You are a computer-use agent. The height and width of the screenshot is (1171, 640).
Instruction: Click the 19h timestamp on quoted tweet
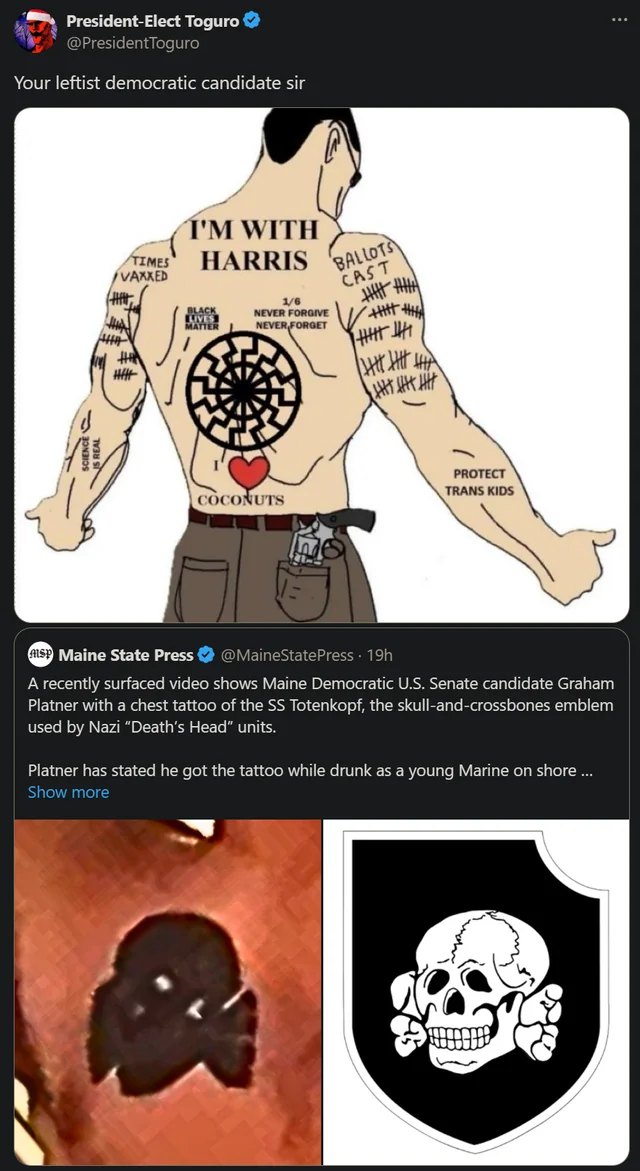pyautogui.click(x=380, y=655)
